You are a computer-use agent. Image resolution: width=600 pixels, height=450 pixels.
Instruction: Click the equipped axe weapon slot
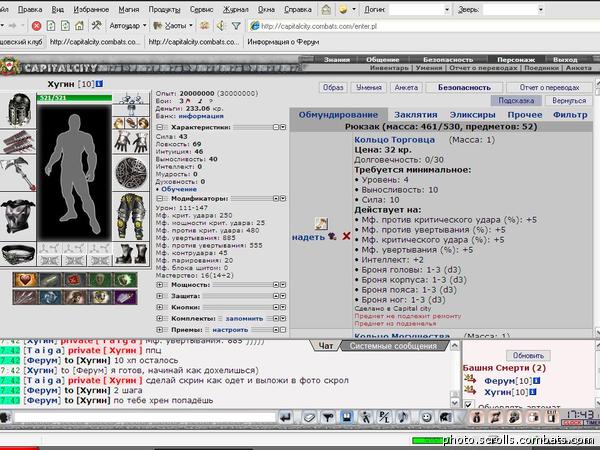pos(18,174)
